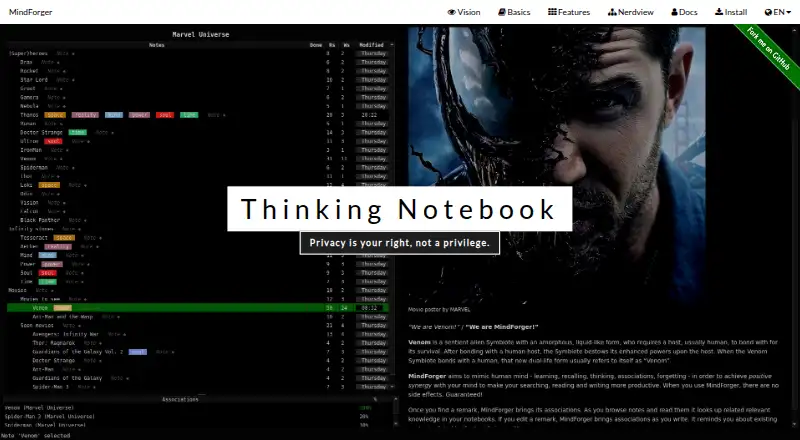
Task: Click the "Note 'Venom' selected" status text
Action: point(37,435)
